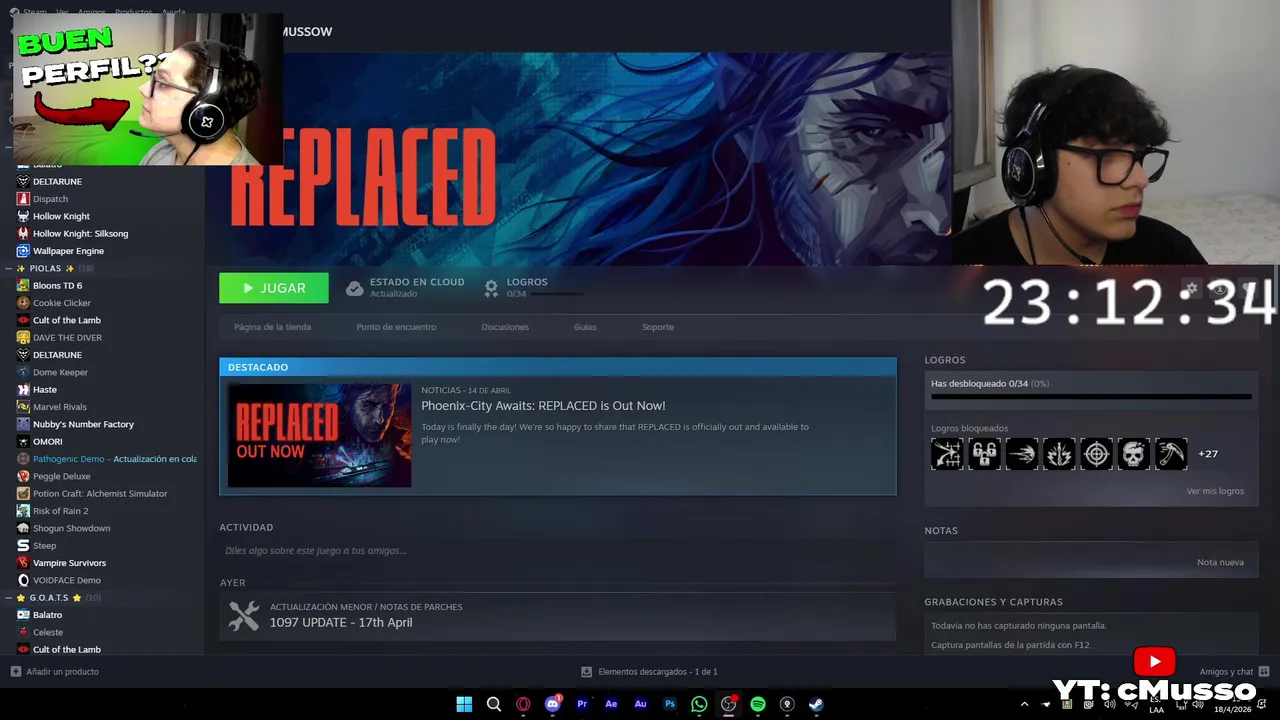Click the pickaxe locked achievement icon

tap(1171, 454)
